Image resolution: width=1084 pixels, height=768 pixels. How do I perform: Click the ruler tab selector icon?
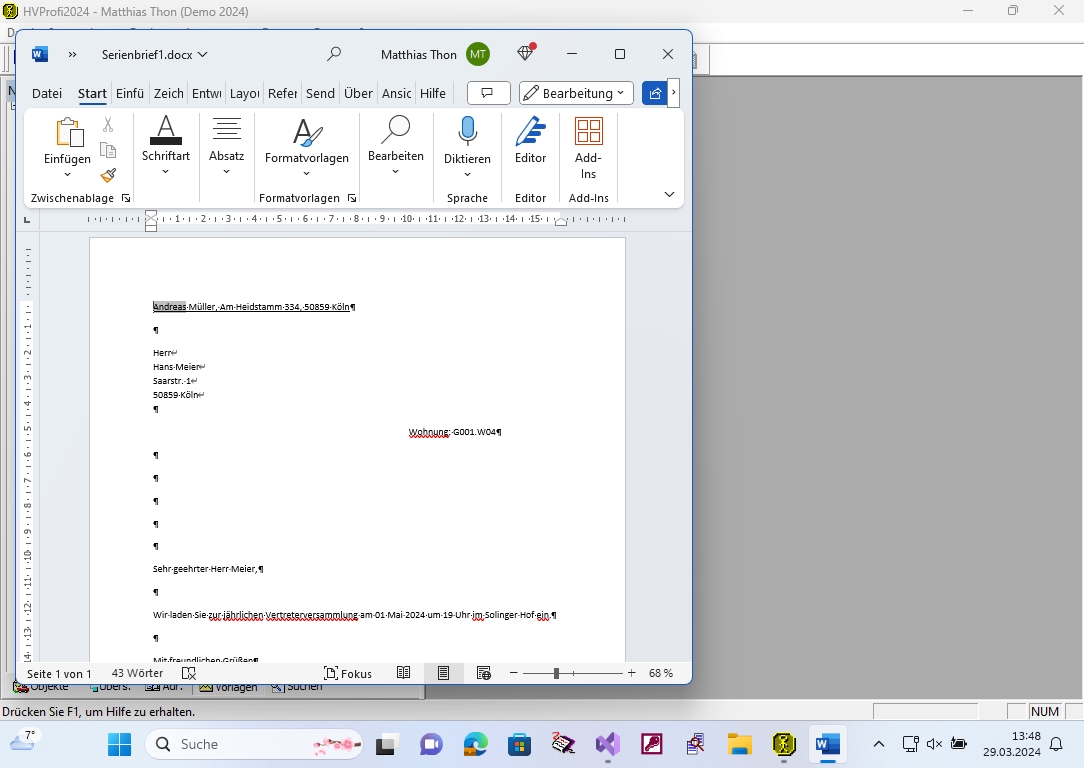coord(27,220)
